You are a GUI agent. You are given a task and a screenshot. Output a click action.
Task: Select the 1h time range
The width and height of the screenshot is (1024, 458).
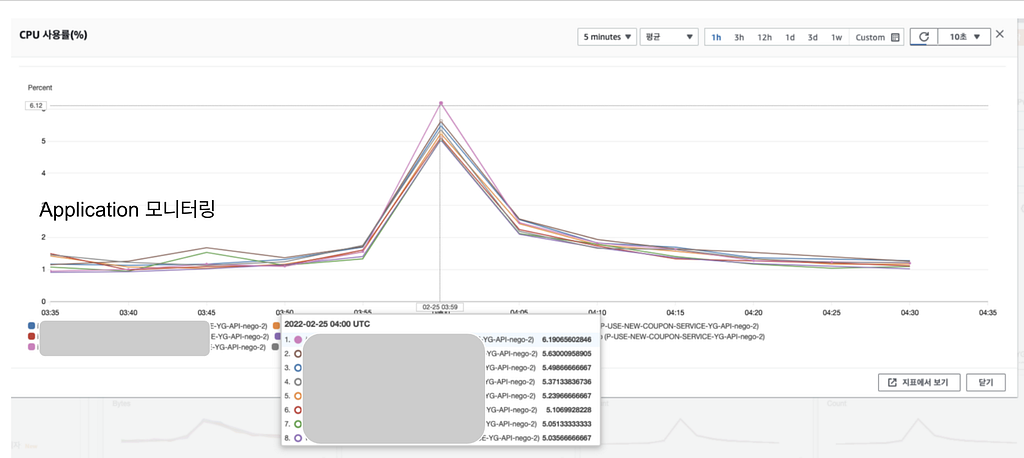tap(716, 37)
